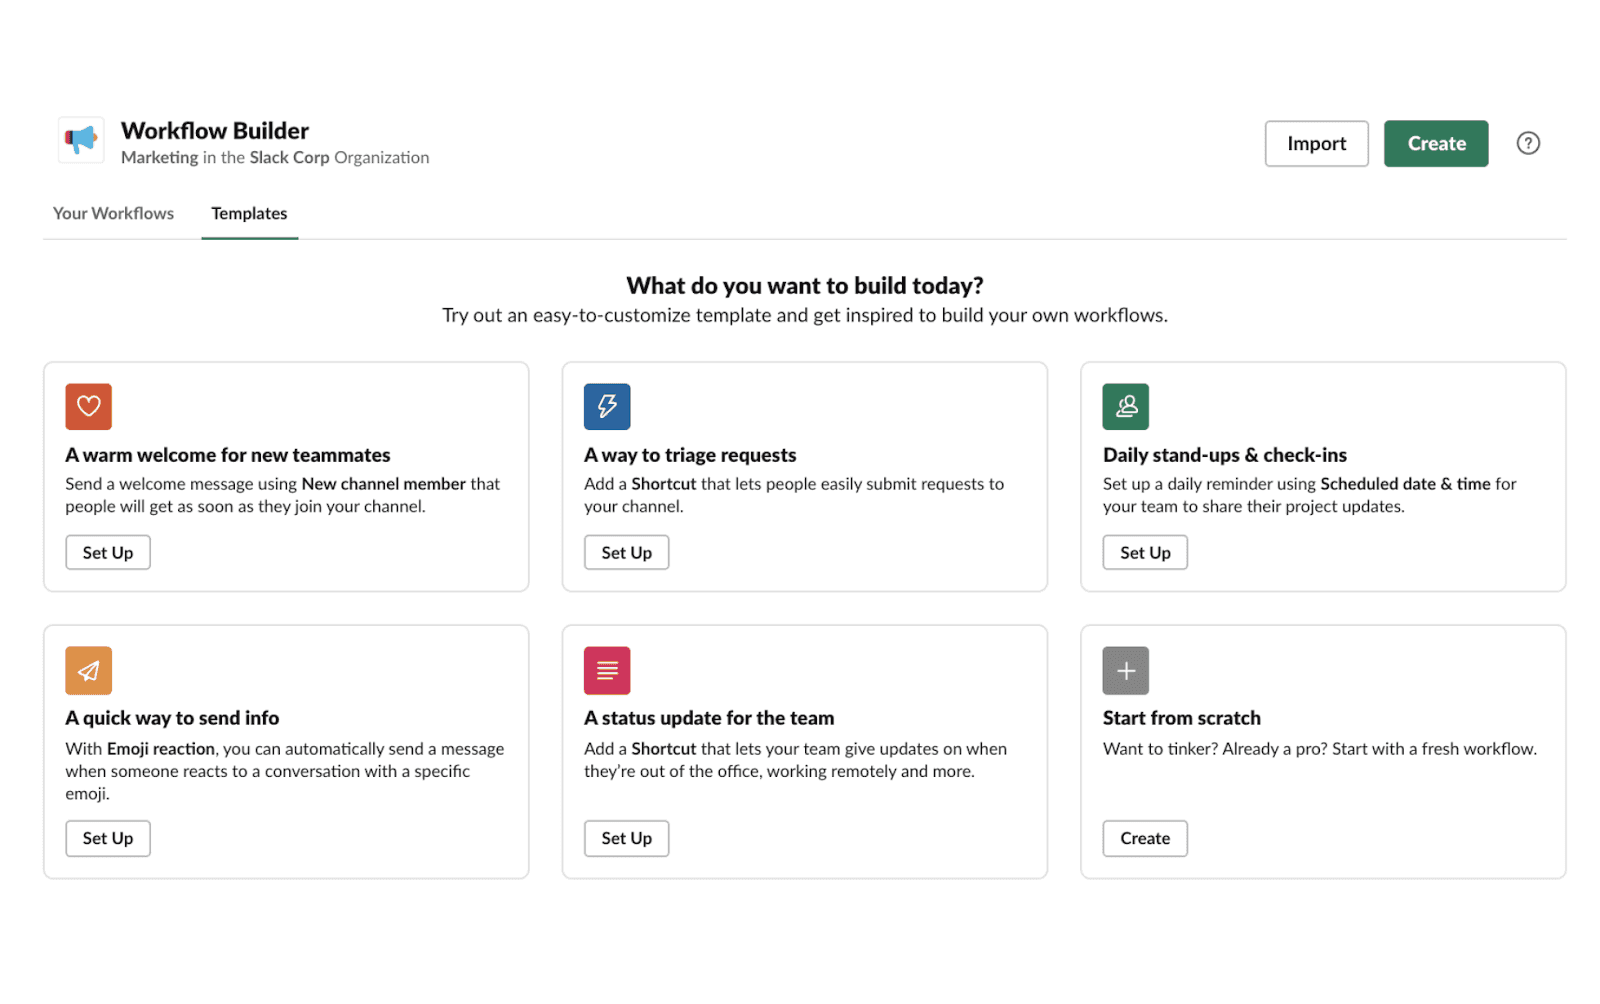Set up a quick way to send info
This screenshot has width=1600, height=1004.
pyautogui.click(x=107, y=838)
